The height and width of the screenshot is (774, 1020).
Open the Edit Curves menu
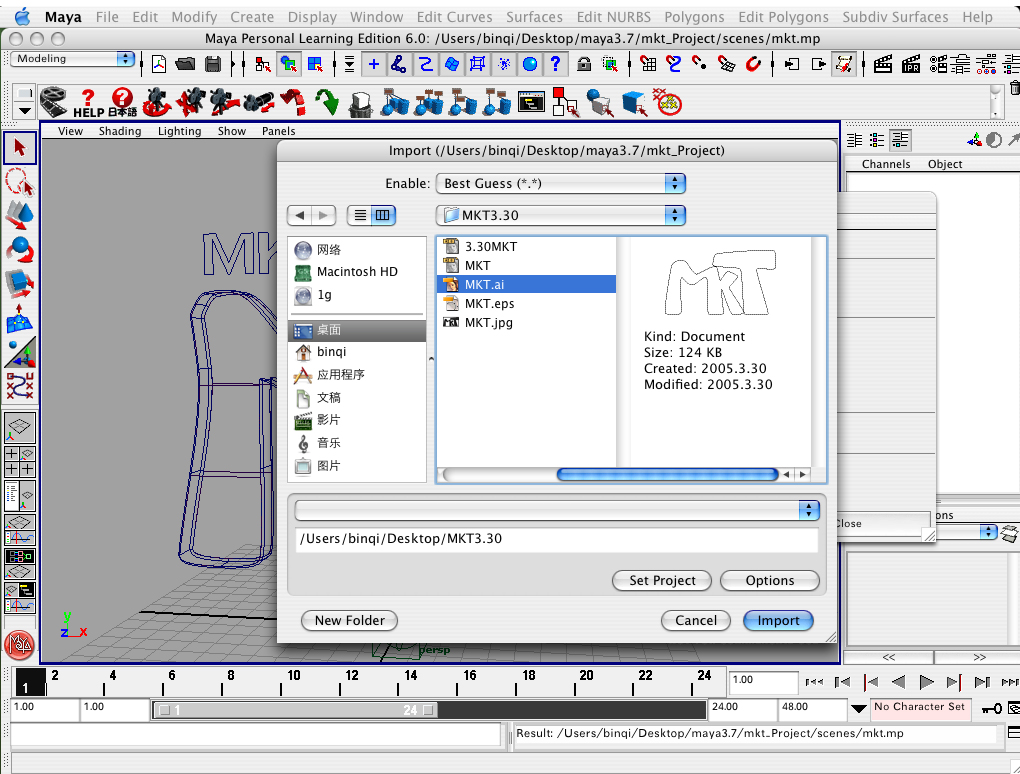(x=454, y=17)
